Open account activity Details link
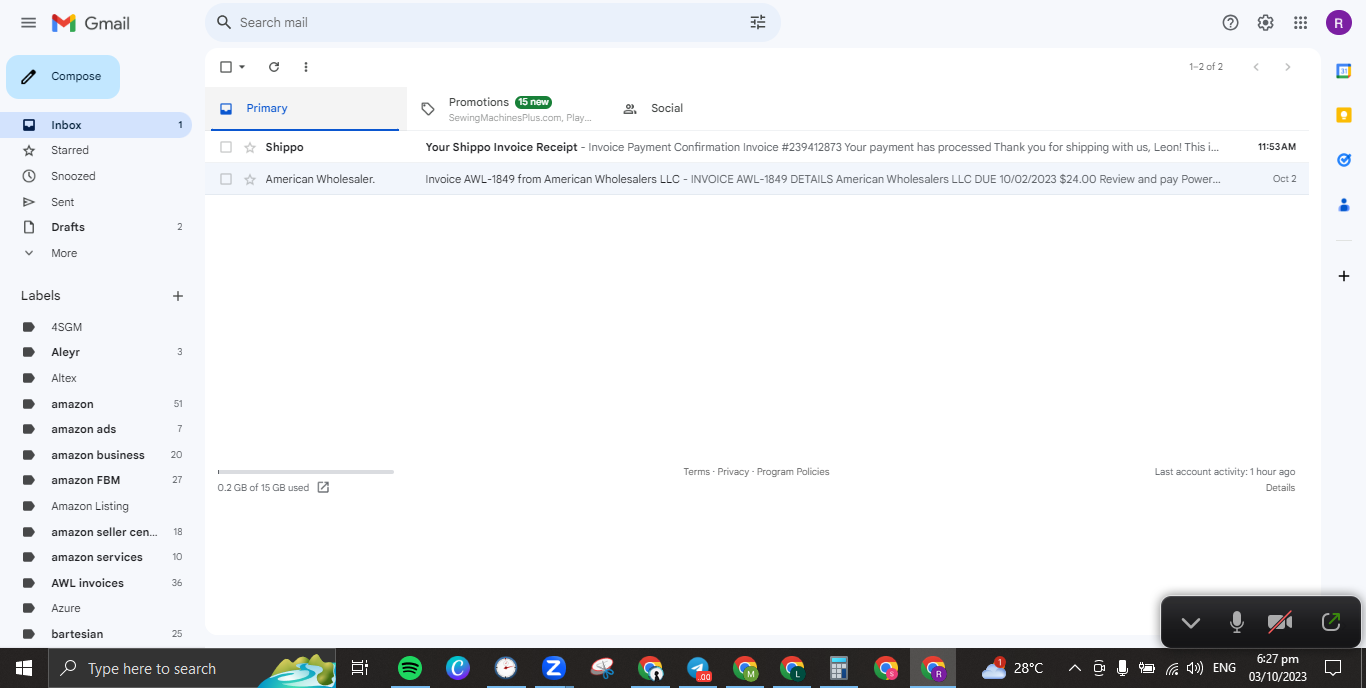Screen dimensions: 1366x688 (x=1280, y=488)
